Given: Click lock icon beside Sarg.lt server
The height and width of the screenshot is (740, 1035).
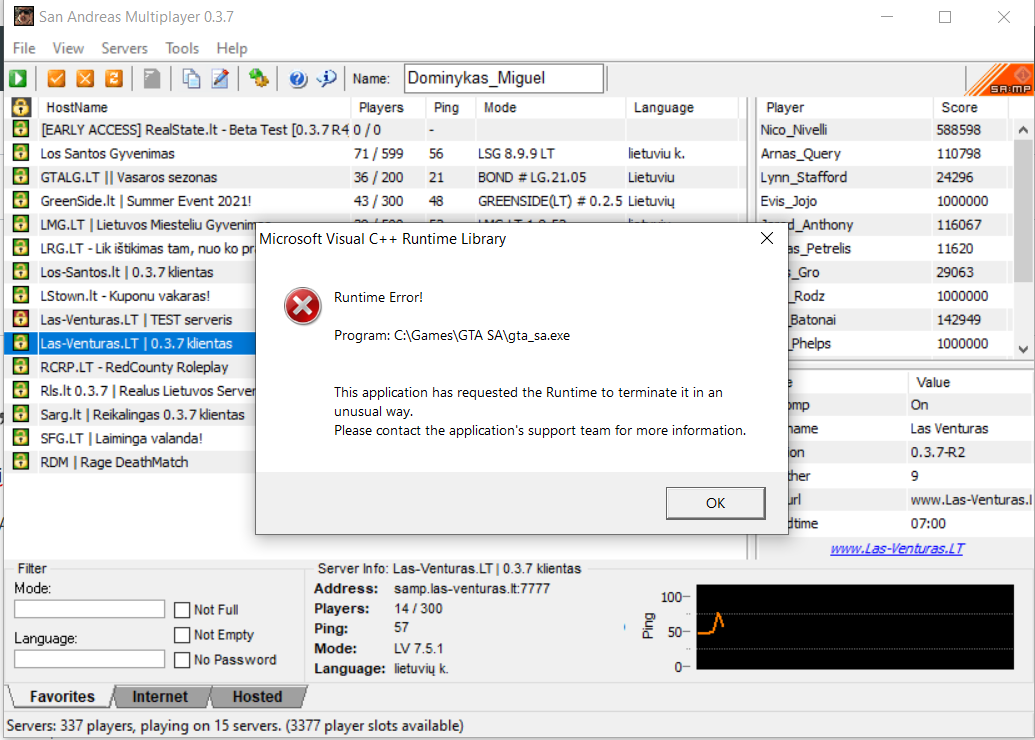Looking at the screenshot, I should coord(21,415).
